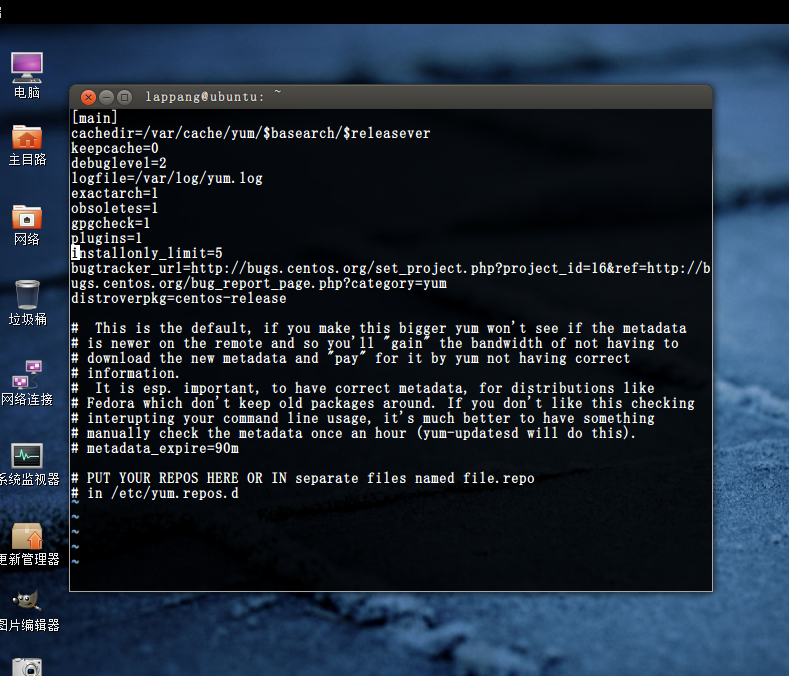Click the exactarch=1 line
Image resolution: width=789 pixels, height=676 pixels.
coord(115,193)
